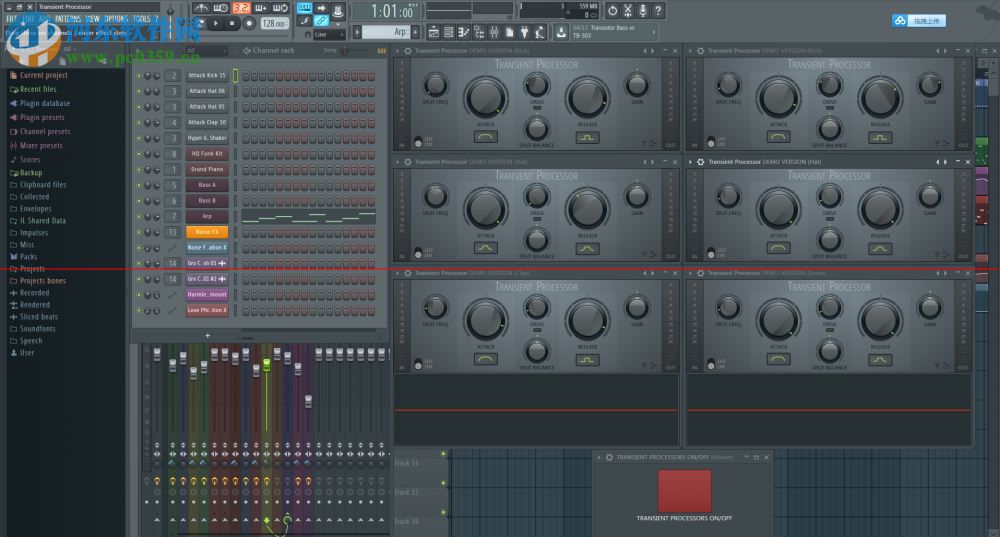
Task: Toggle the metronome icon
Action: coord(201,8)
